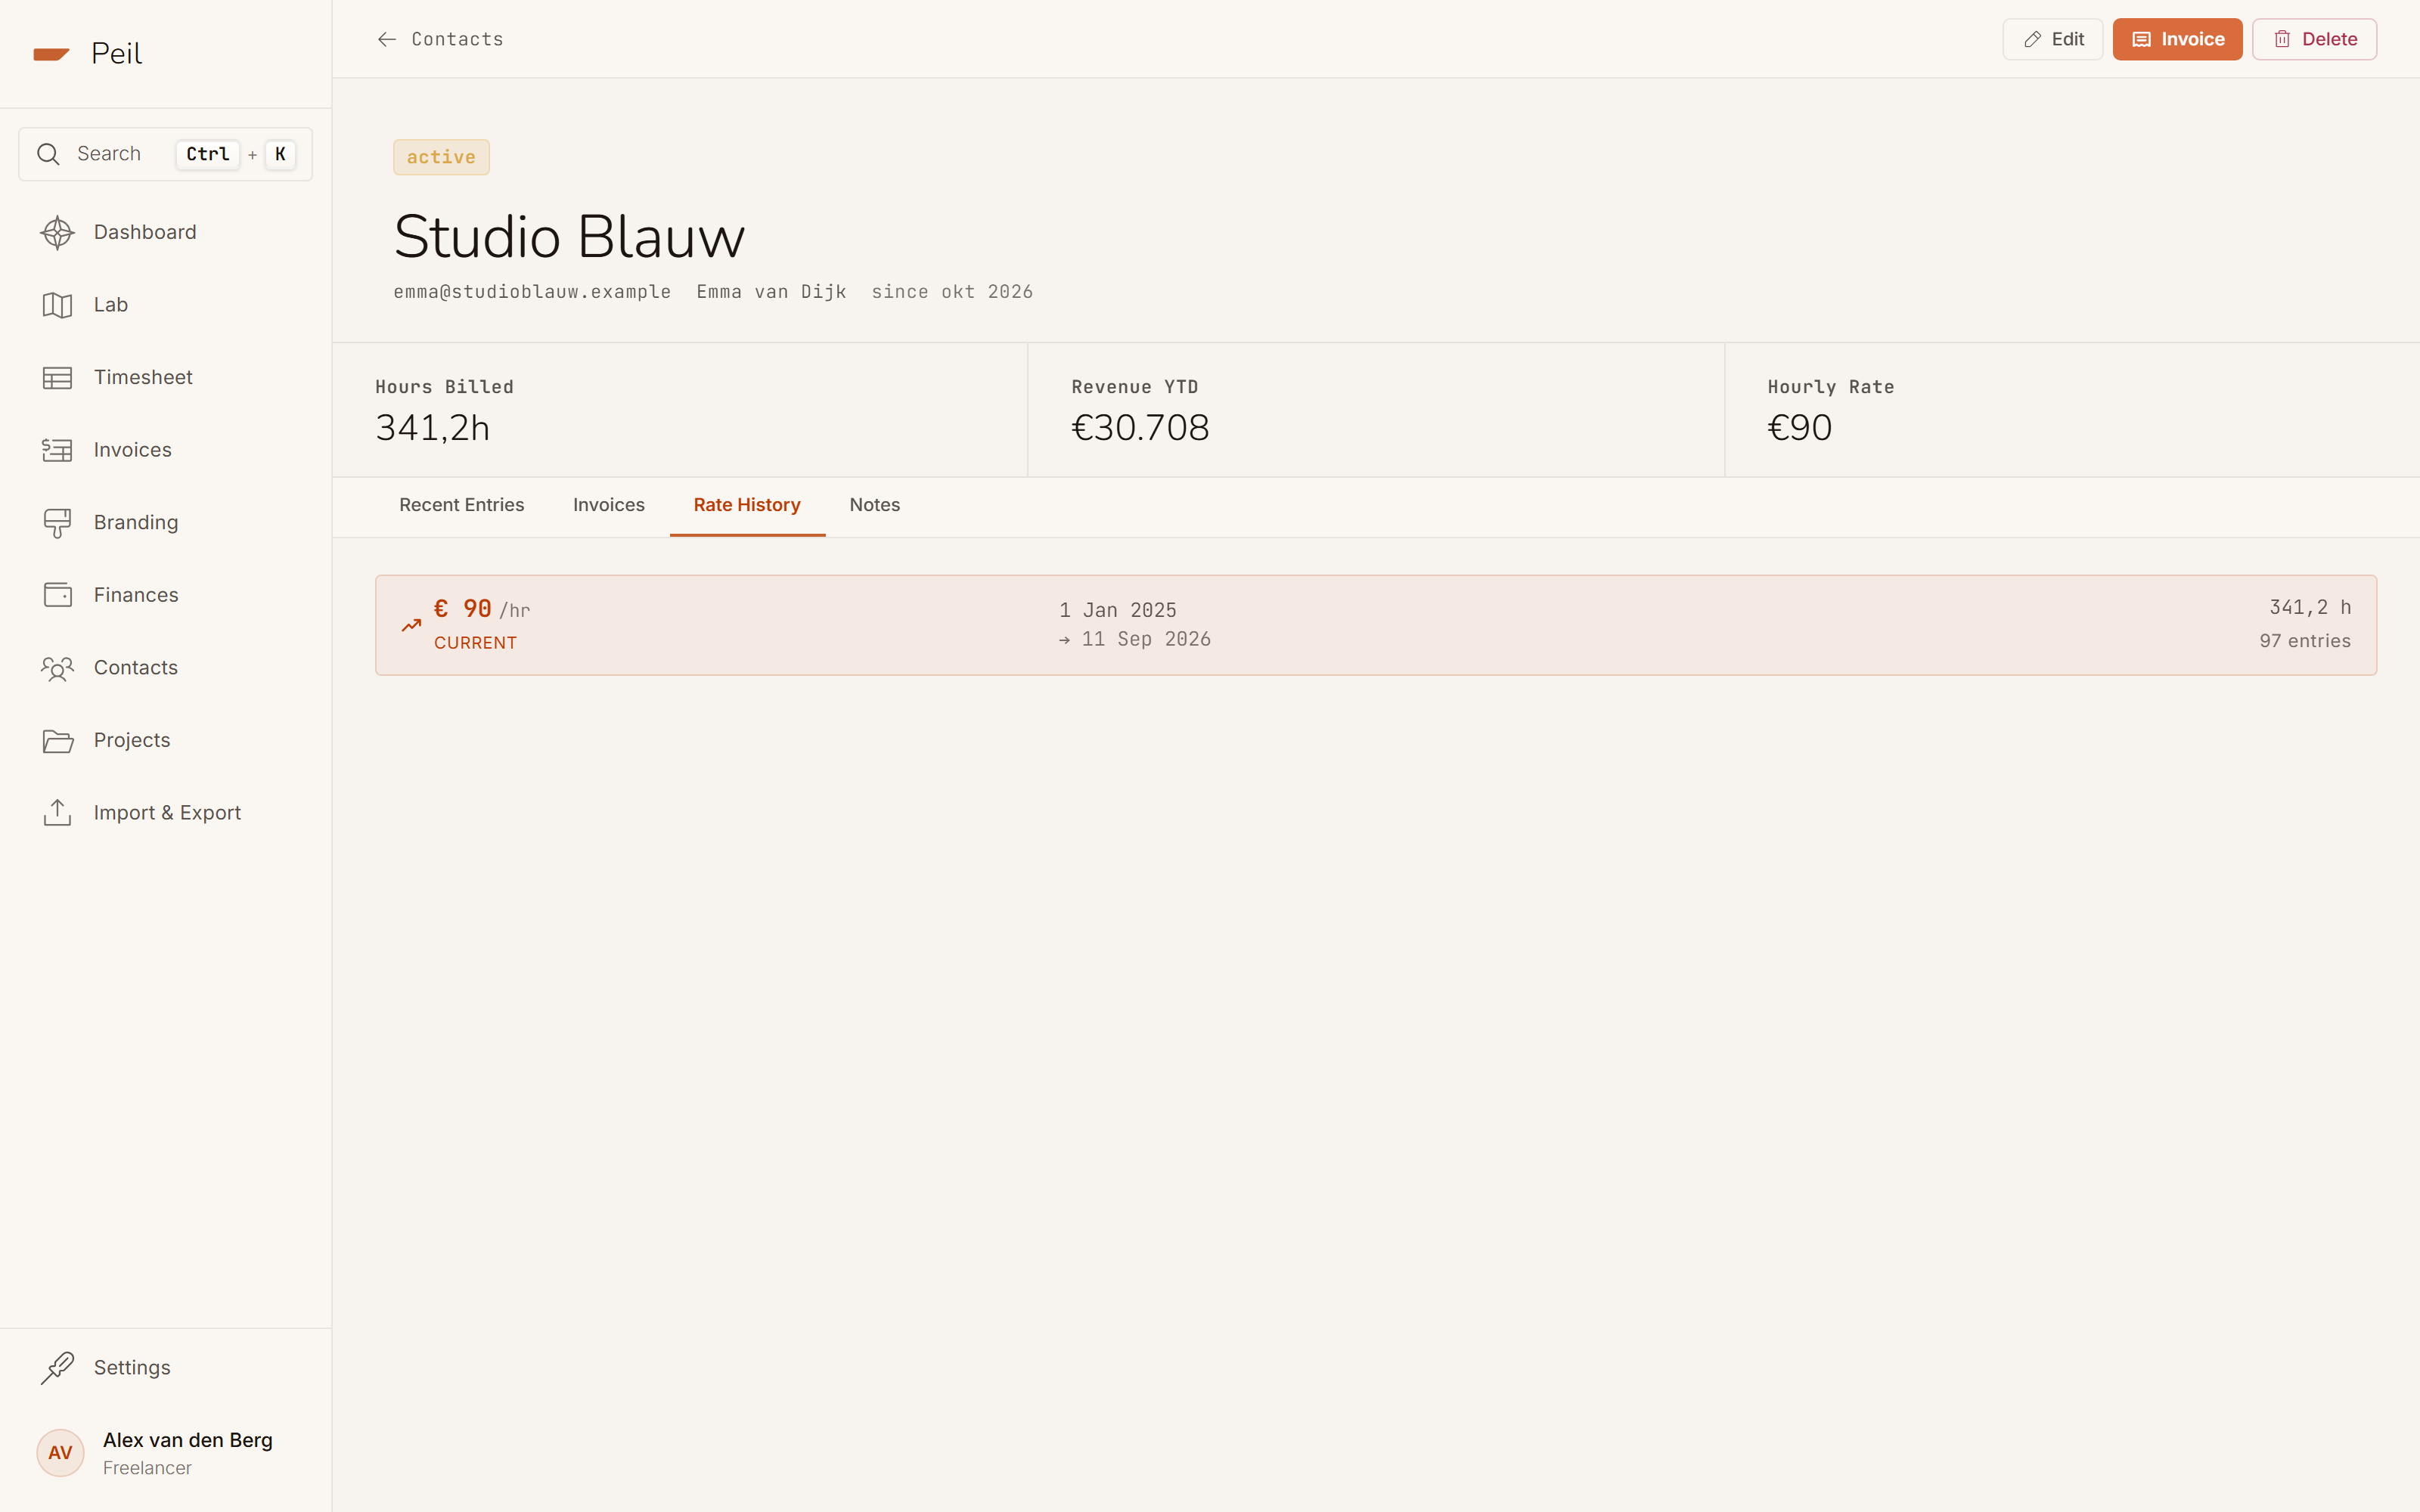Click the 11 Sep 2026 end date
Image resolution: width=2420 pixels, height=1512 pixels.
[1146, 639]
